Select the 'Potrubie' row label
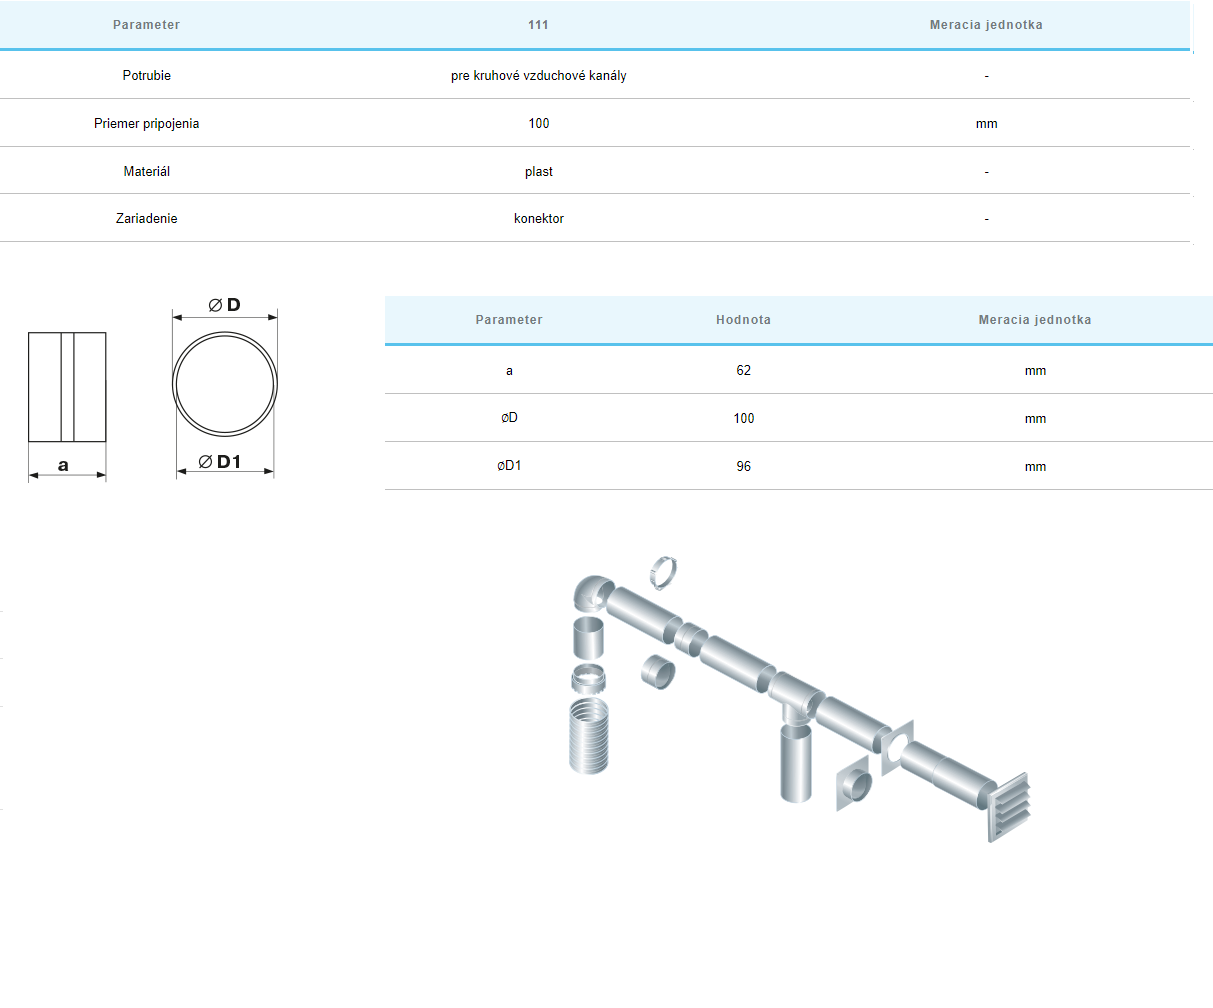1213x1008 pixels. (x=147, y=76)
